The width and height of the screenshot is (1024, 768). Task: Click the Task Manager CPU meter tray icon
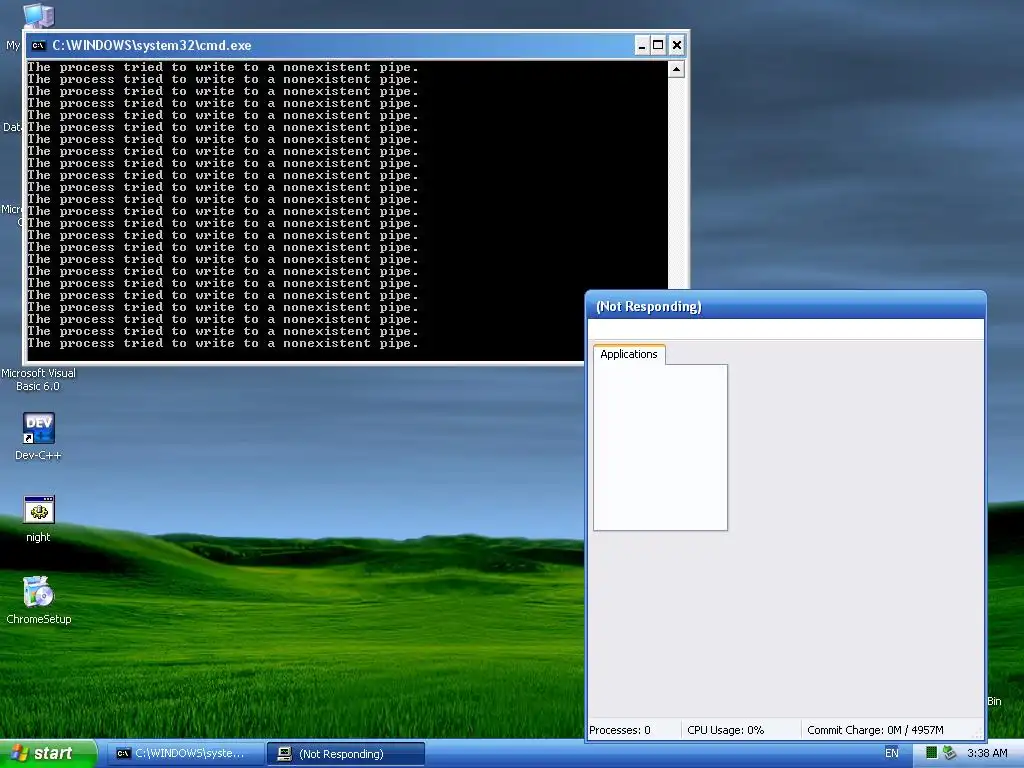931,753
